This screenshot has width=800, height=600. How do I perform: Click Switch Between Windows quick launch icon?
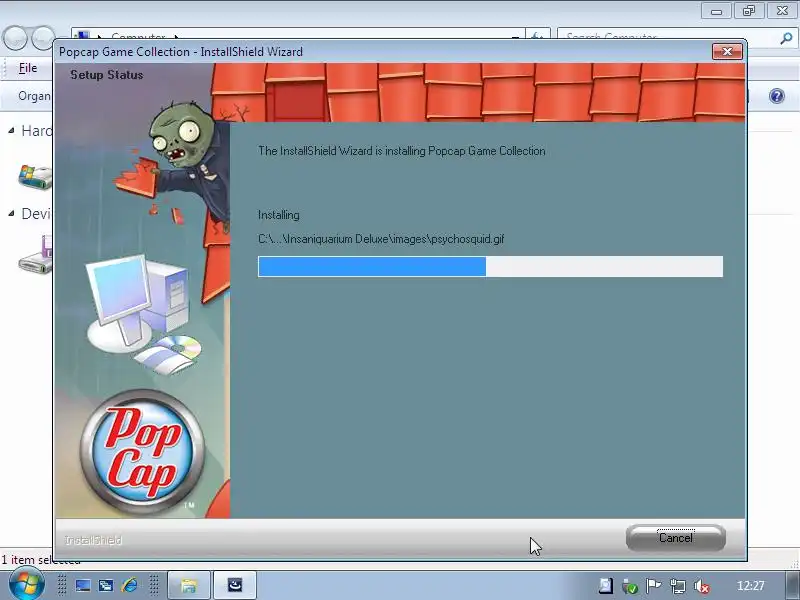pos(106,585)
